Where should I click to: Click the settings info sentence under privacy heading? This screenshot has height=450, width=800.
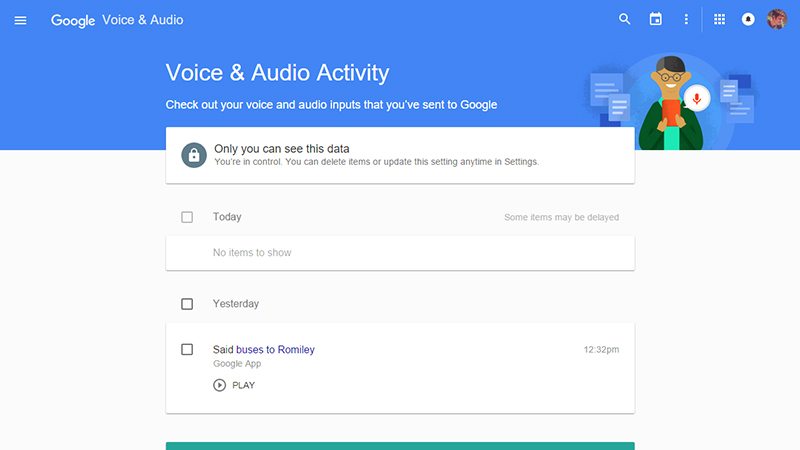pyautogui.click(x=377, y=162)
